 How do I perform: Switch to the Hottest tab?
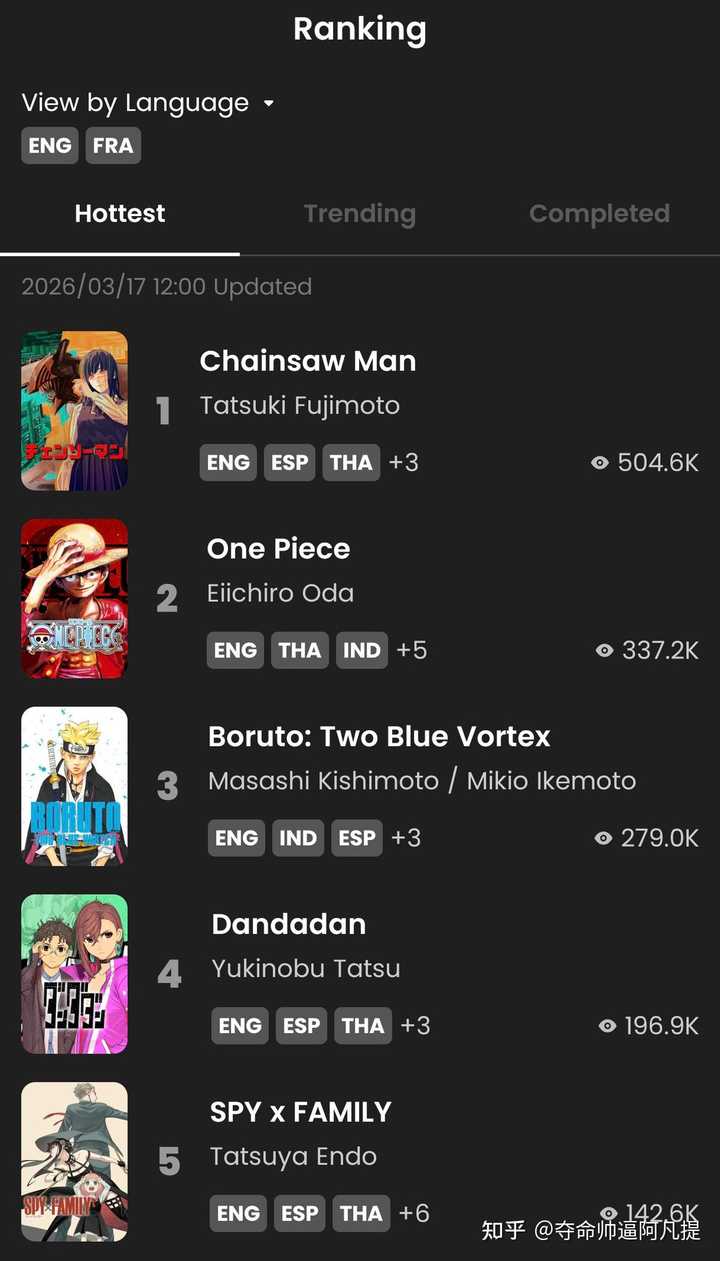tap(120, 214)
